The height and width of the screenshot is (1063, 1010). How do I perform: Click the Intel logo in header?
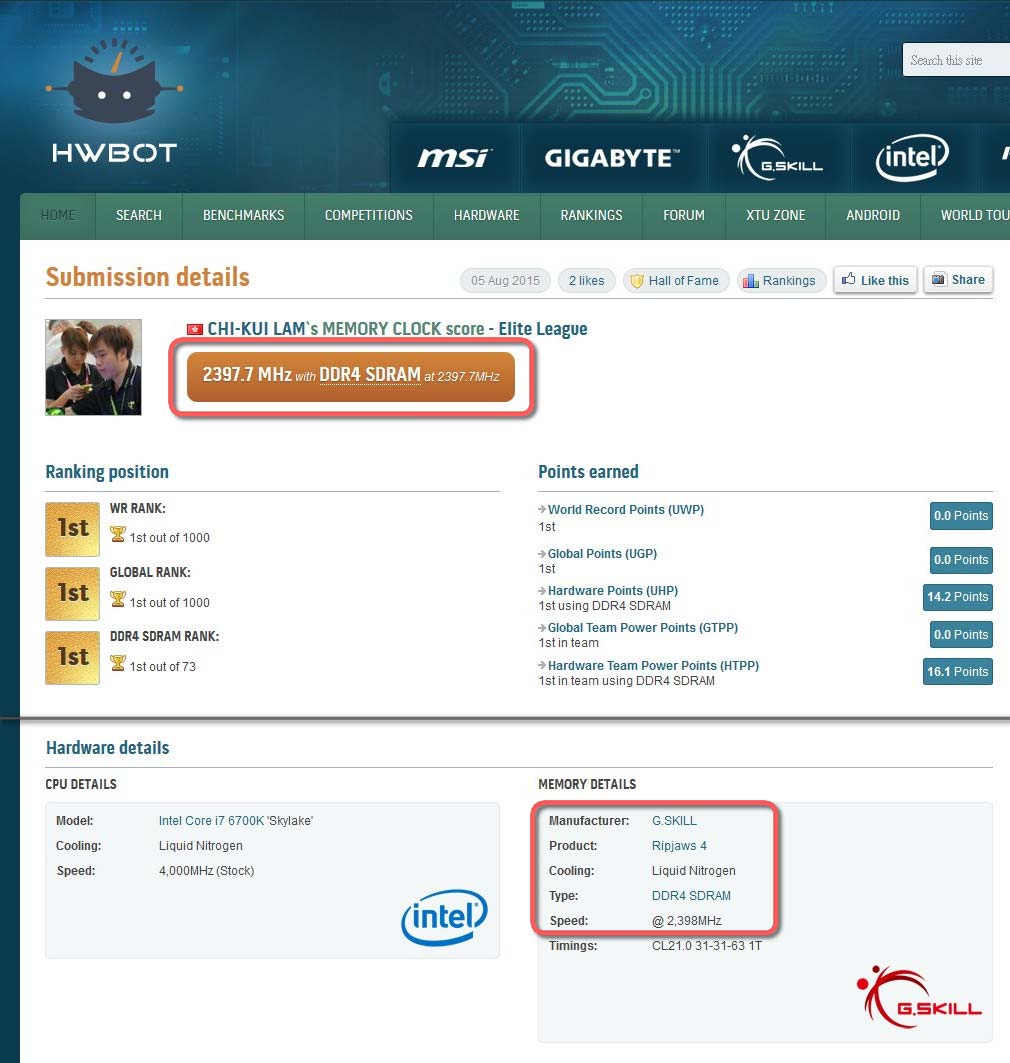[x=911, y=158]
